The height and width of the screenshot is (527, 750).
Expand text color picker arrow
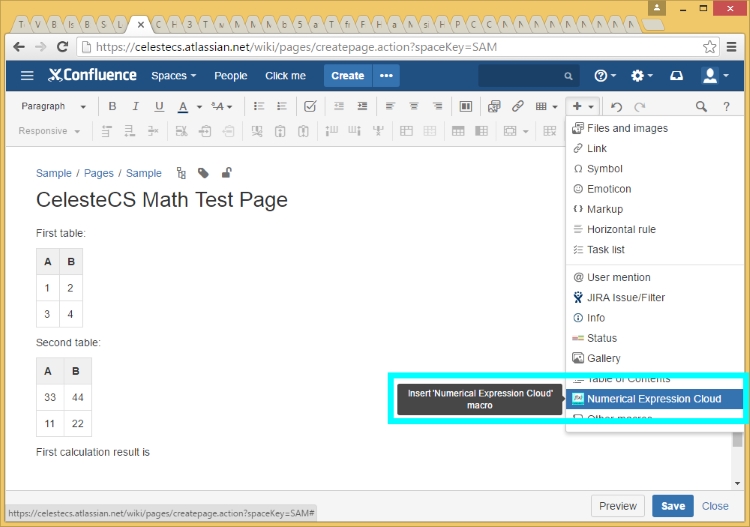199,107
